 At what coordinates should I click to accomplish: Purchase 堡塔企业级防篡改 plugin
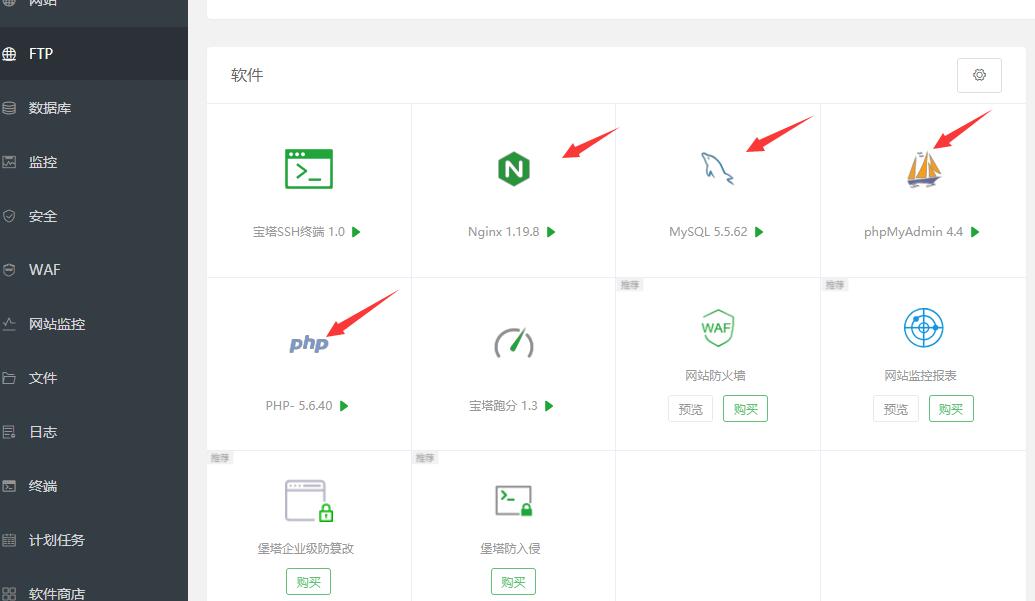coord(308,582)
